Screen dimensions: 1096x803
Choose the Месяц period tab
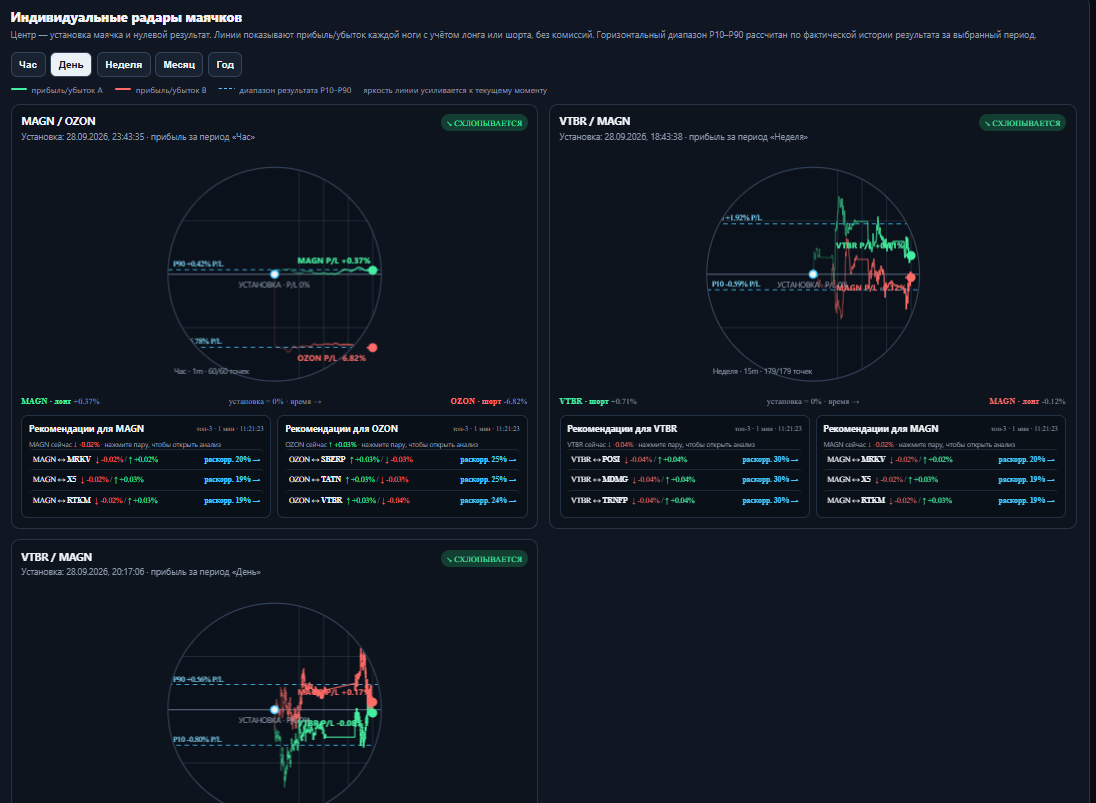tap(179, 64)
